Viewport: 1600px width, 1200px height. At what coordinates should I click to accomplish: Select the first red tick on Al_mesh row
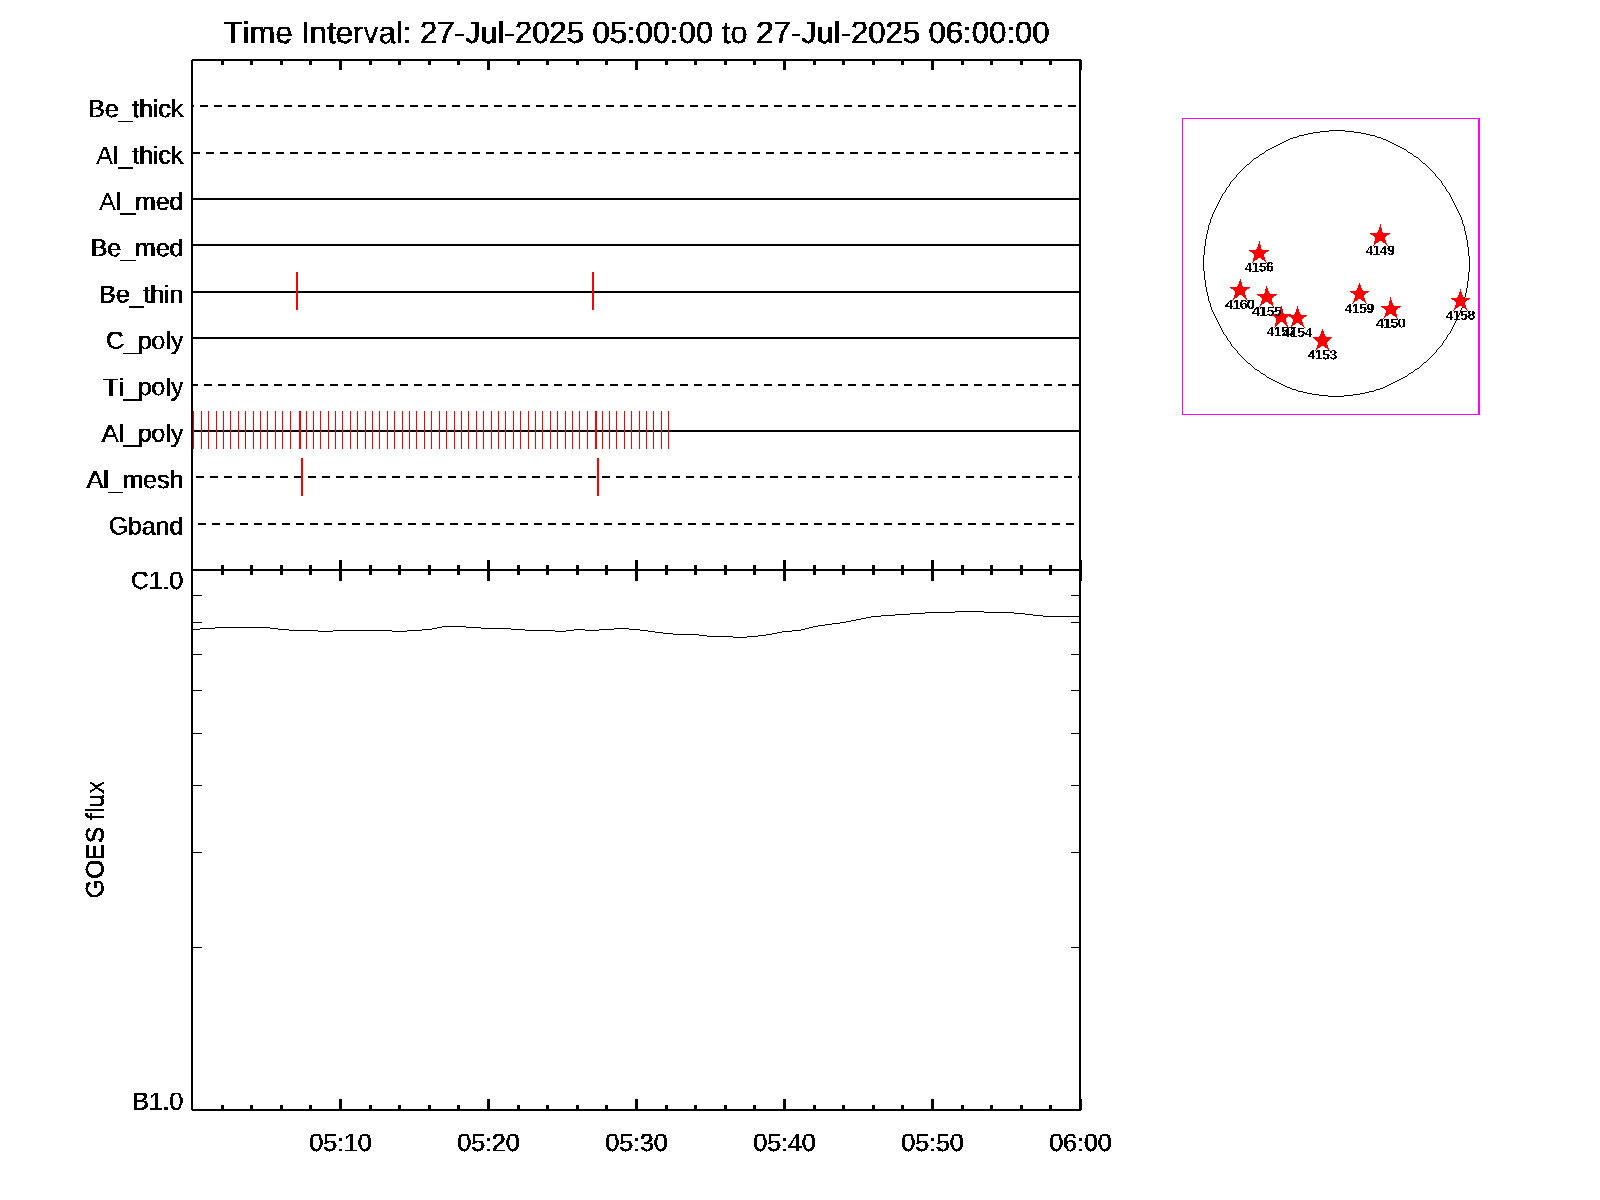click(302, 477)
